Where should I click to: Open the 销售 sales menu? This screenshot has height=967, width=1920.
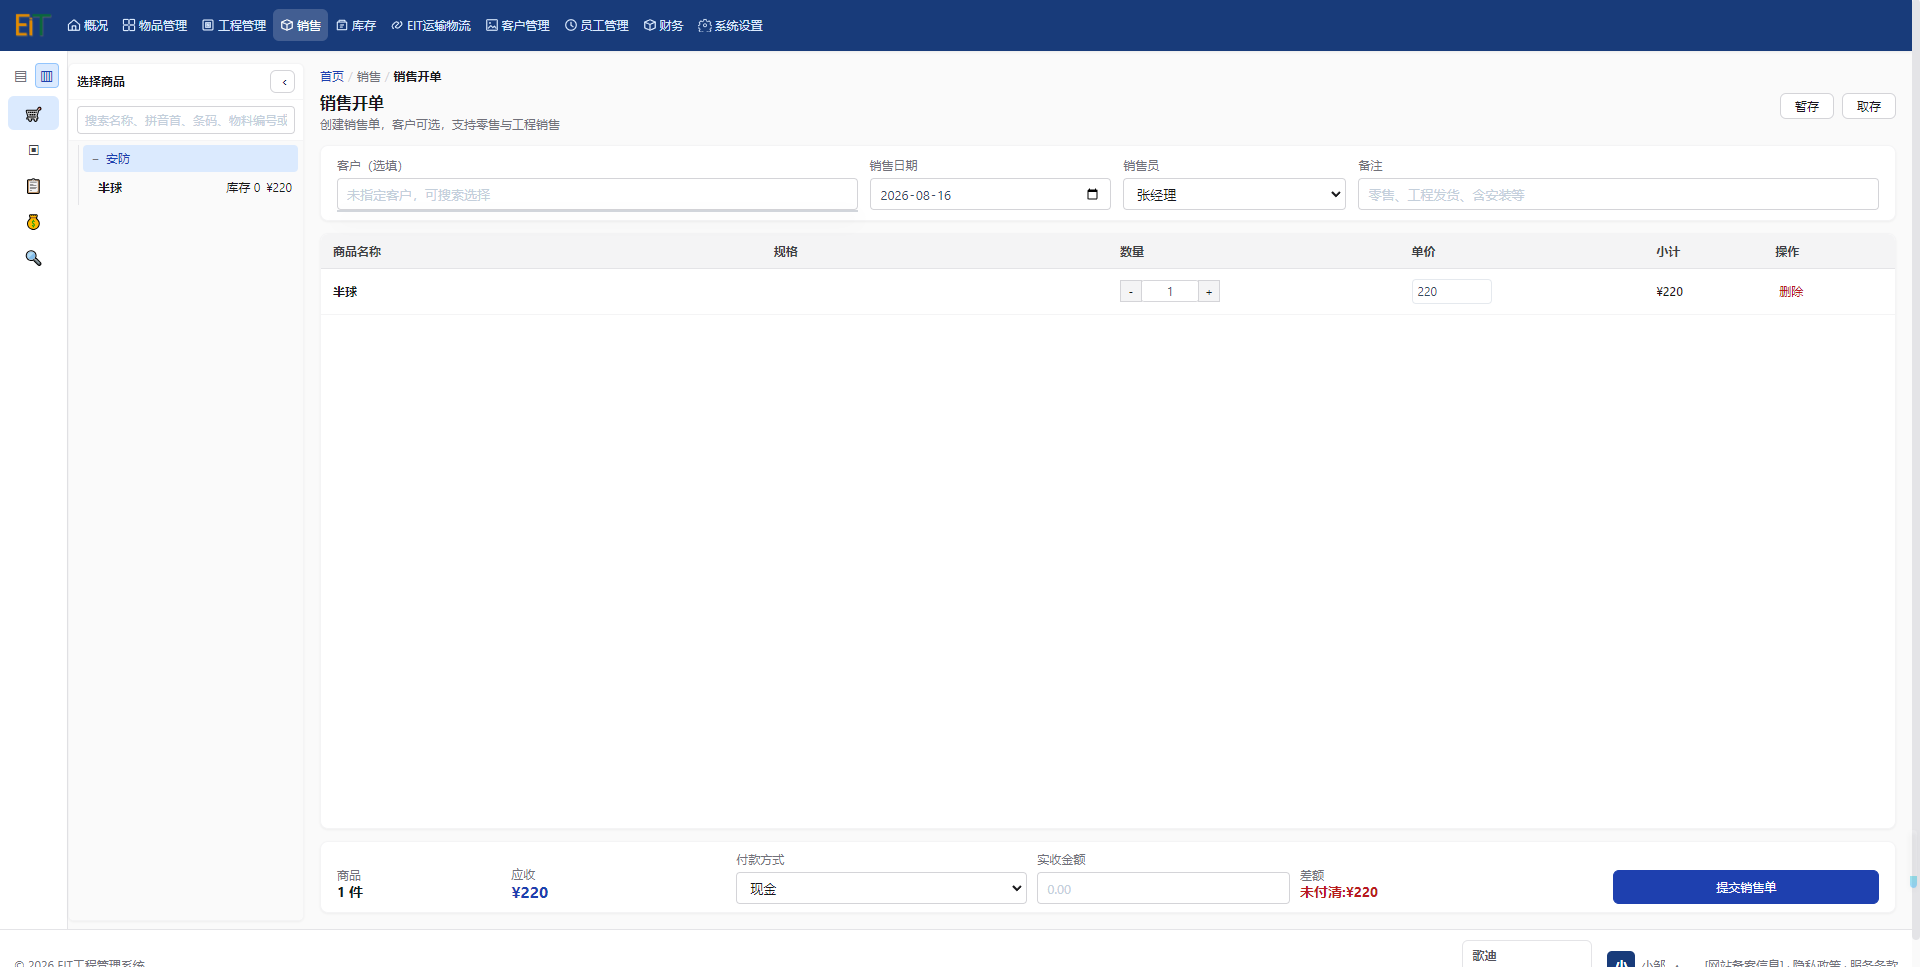coord(301,25)
